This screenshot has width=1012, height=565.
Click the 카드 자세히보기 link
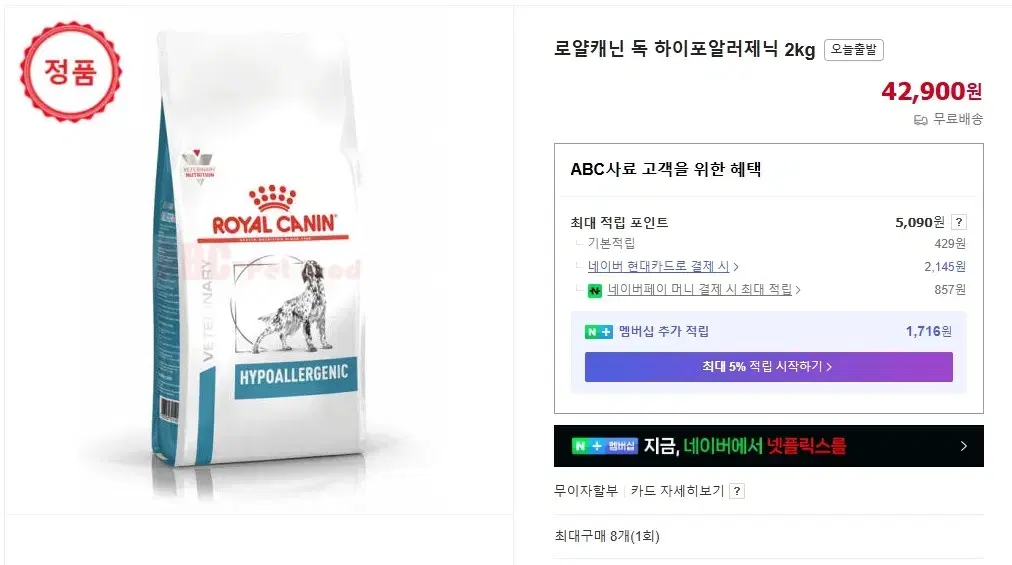point(677,491)
